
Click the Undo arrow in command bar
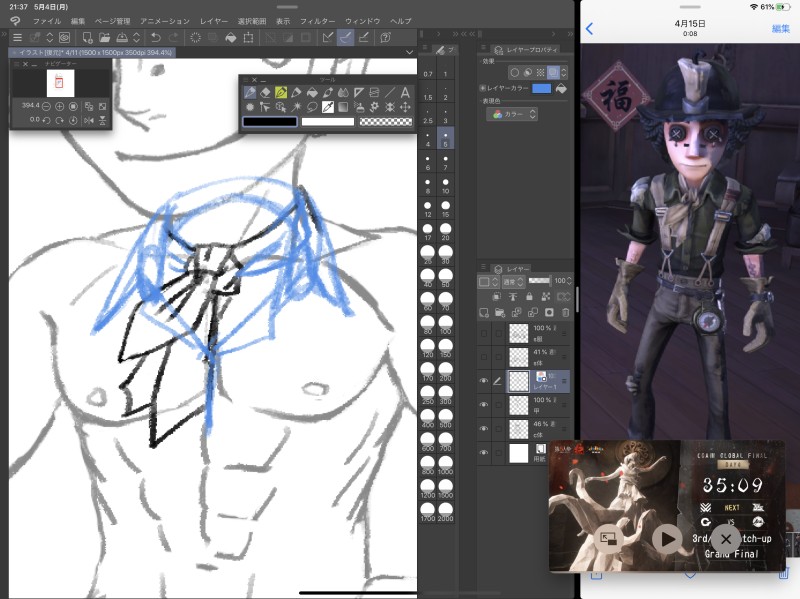[156, 37]
